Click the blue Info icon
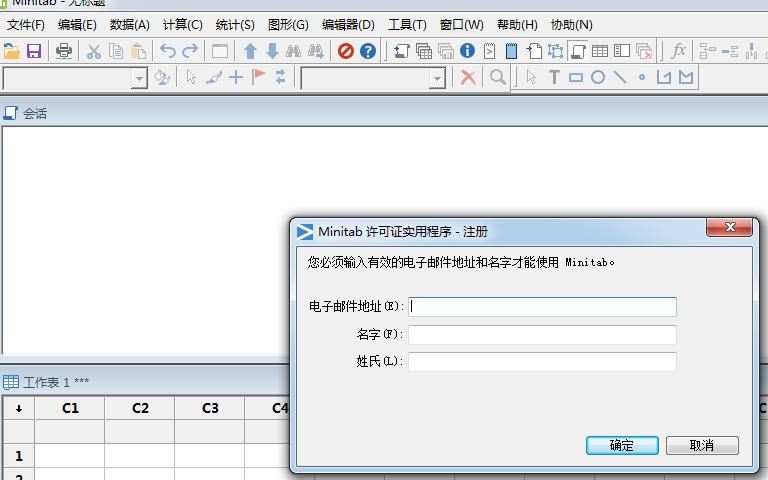Screen dimensions: 768x480 (467, 51)
